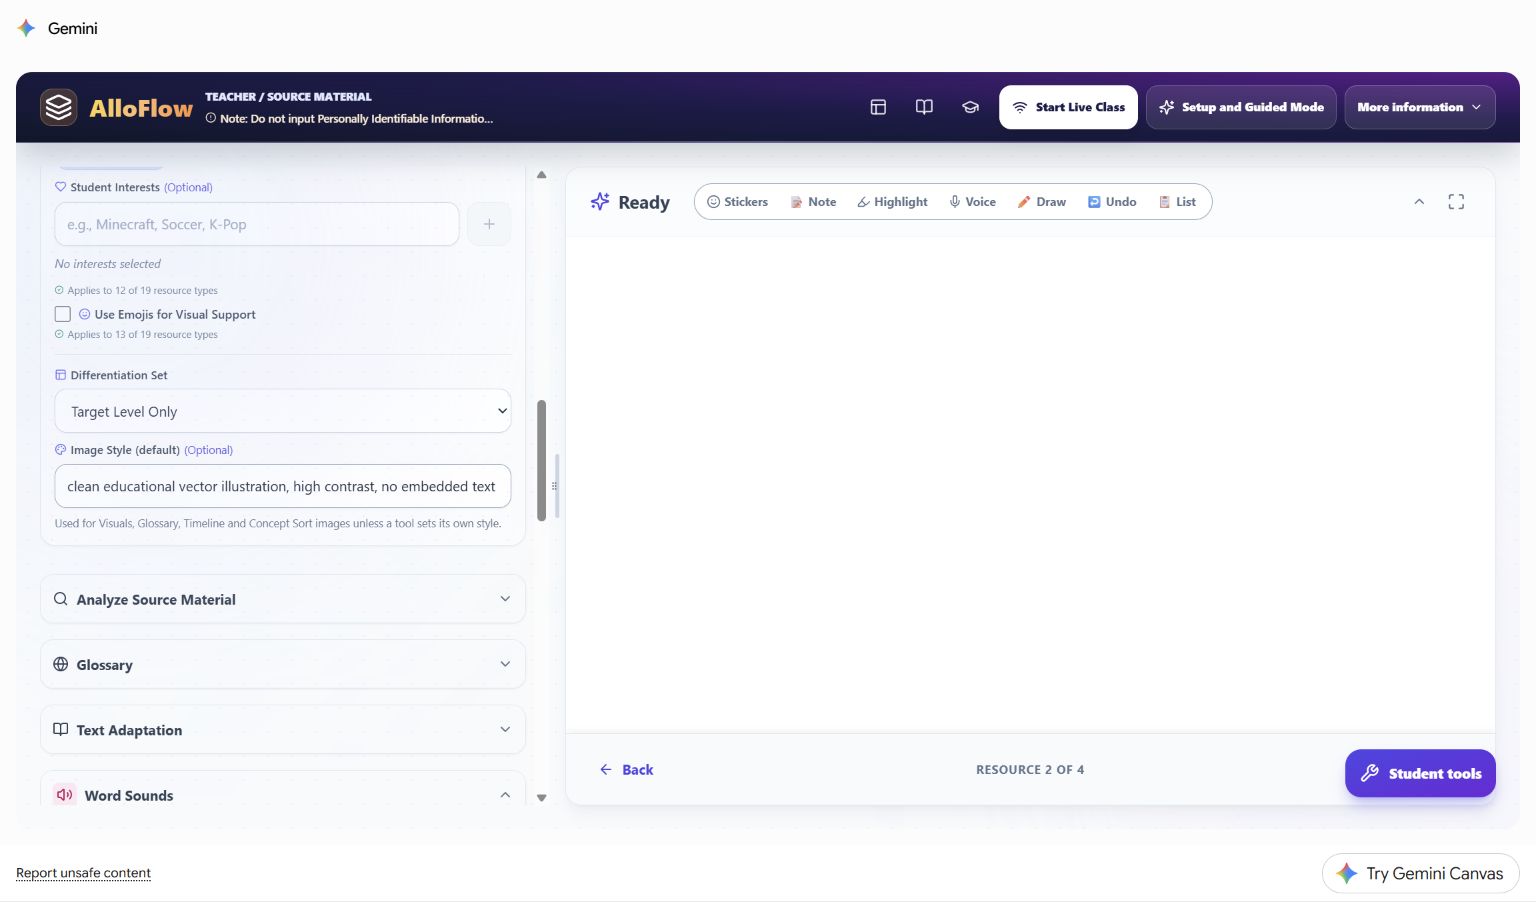1536x902 pixels.
Task: Click the graduation cap icon
Action: click(970, 107)
